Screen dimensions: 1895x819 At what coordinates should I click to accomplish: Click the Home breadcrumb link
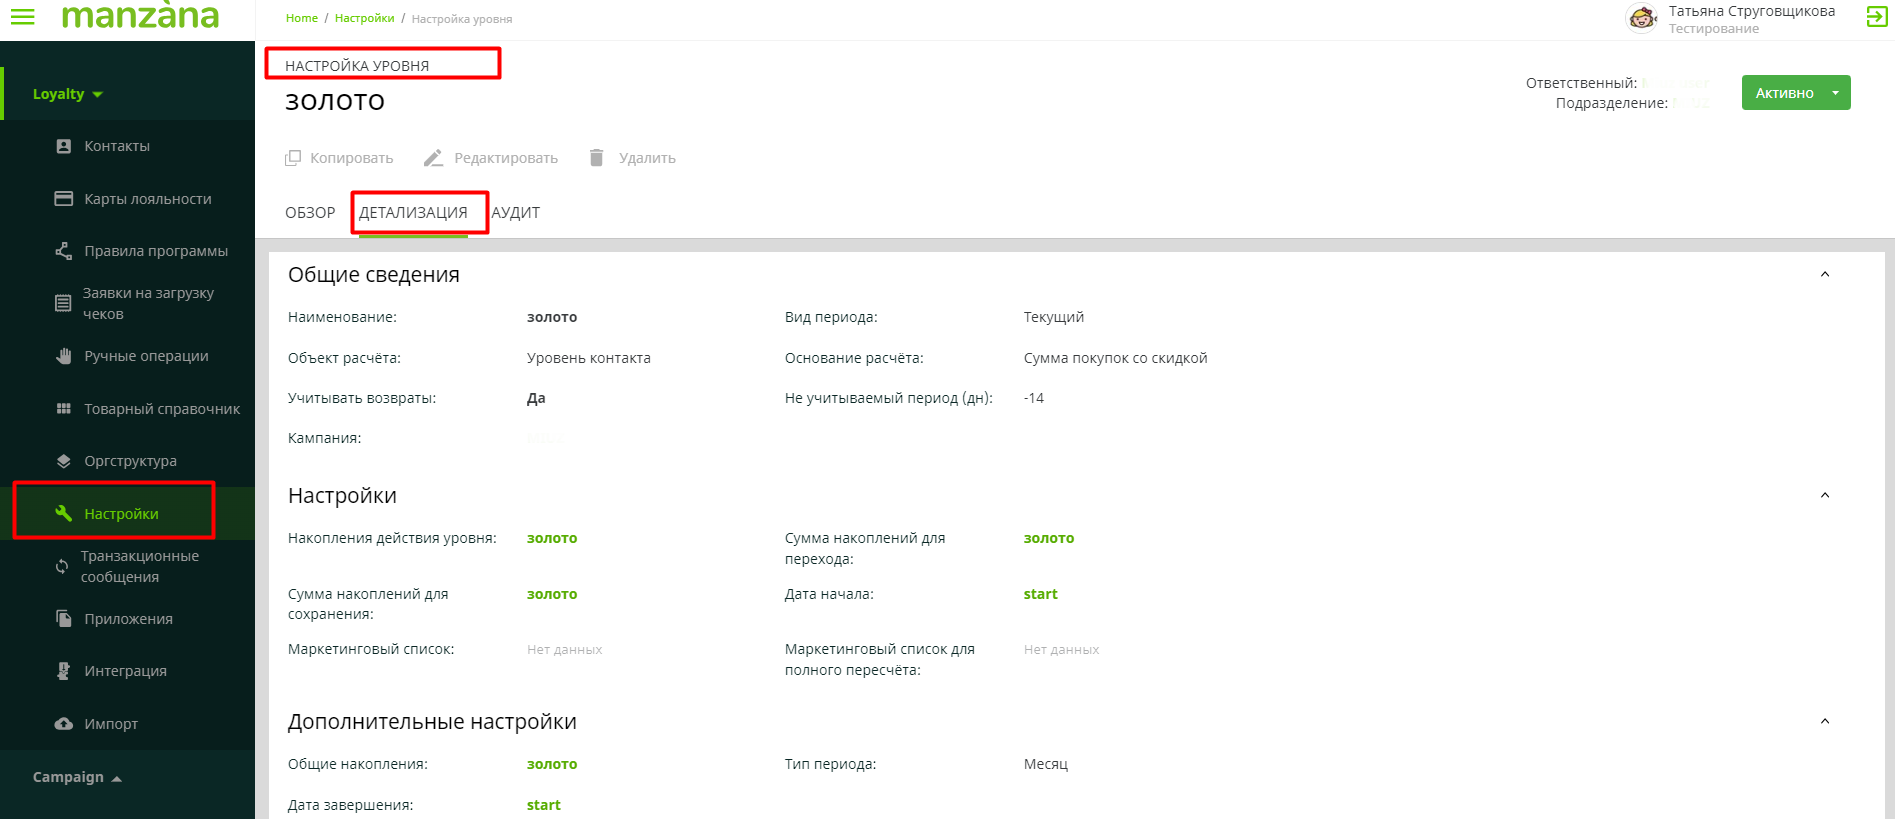point(301,18)
